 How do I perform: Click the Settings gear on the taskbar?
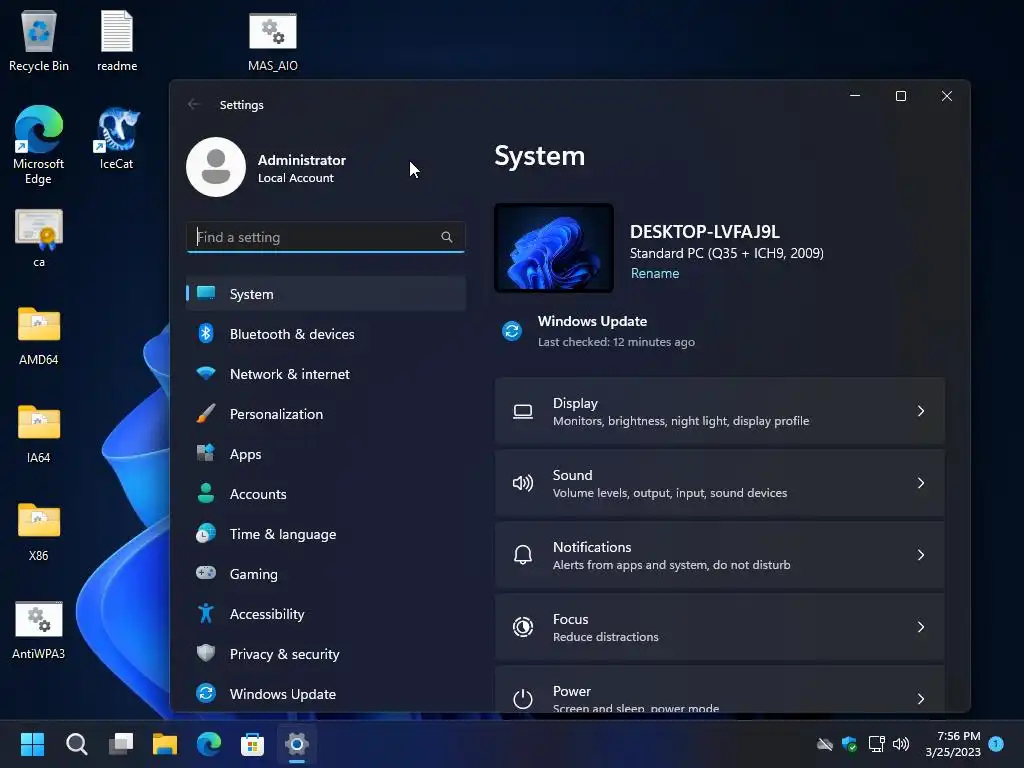pos(296,744)
